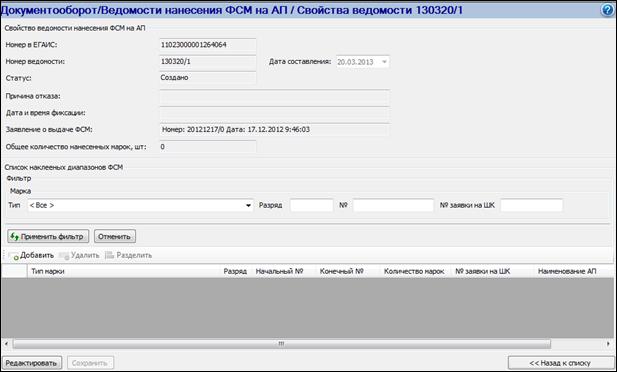
Task: Click the greyed Разделить toolbar item
Action: pyautogui.click(x=129, y=255)
